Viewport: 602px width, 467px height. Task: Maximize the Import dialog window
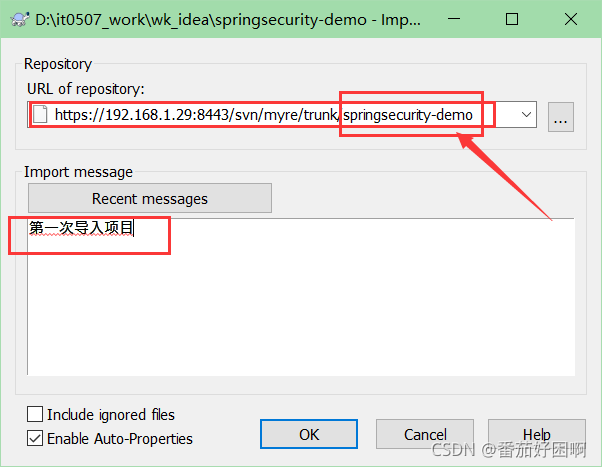click(x=512, y=19)
